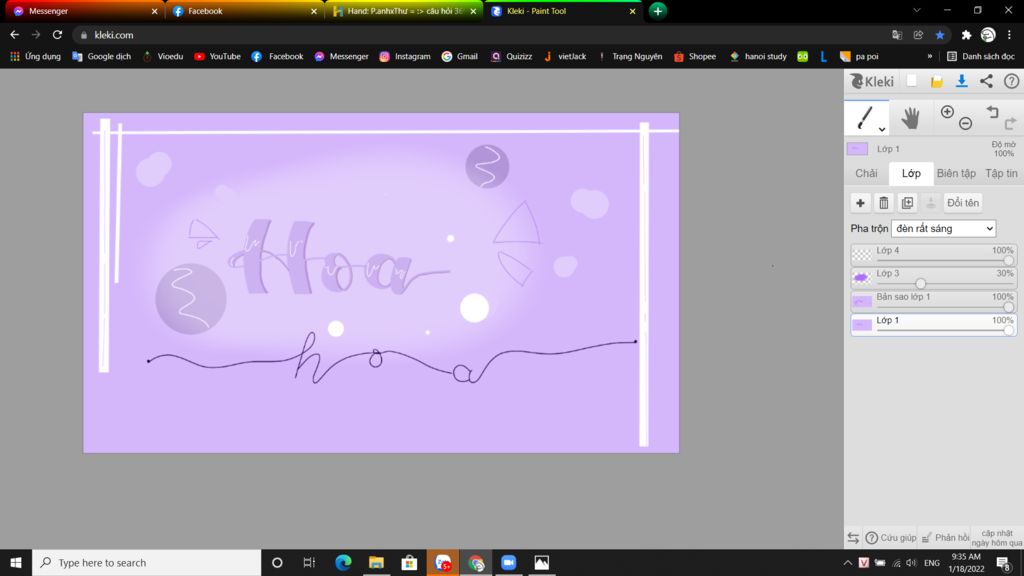The image size is (1024, 576).
Task: Select the hand pan tool
Action: 910,118
